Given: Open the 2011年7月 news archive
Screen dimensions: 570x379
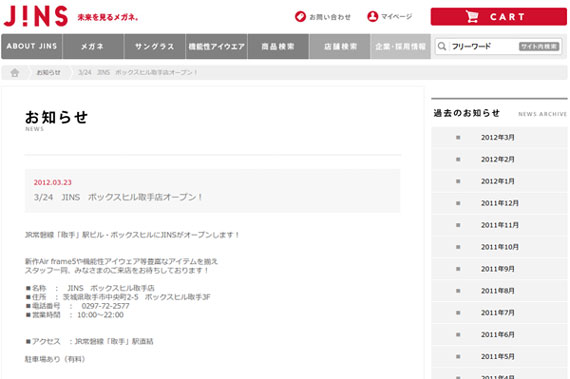Looking at the screenshot, I should (499, 313).
